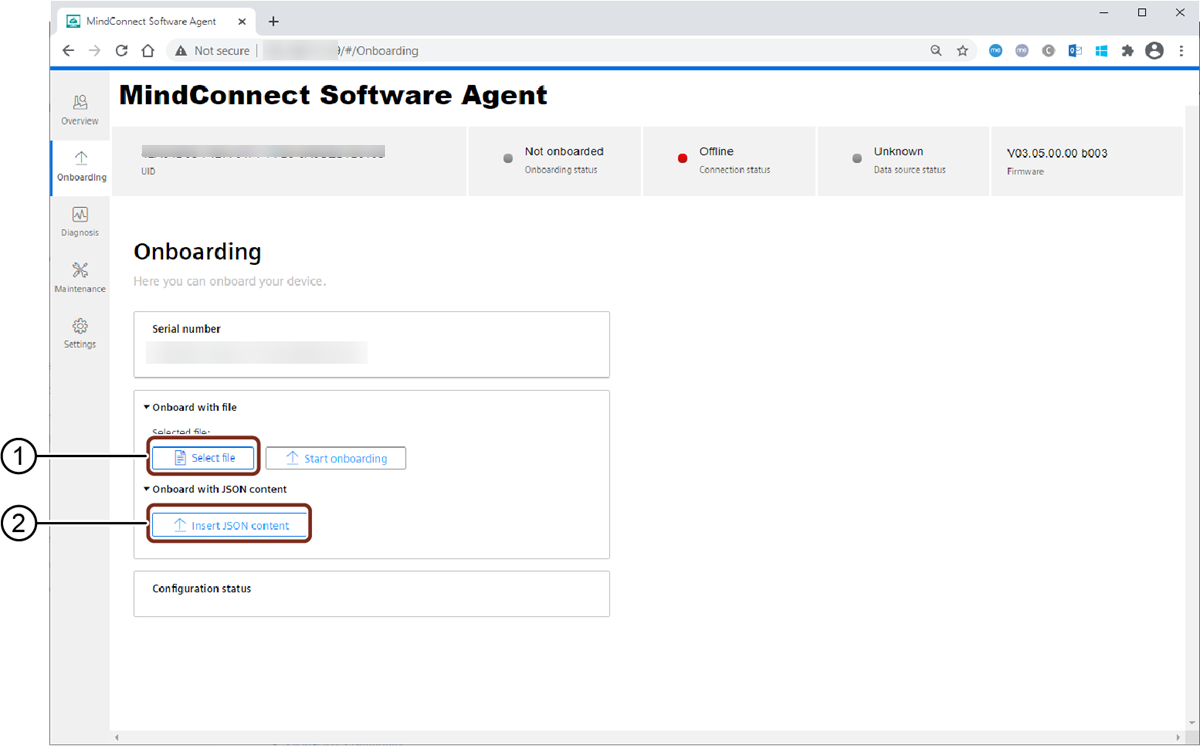Open the browser home page
Image resolution: width=1200 pixels, height=746 pixels.
pyautogui.click(x=148, y=50)
